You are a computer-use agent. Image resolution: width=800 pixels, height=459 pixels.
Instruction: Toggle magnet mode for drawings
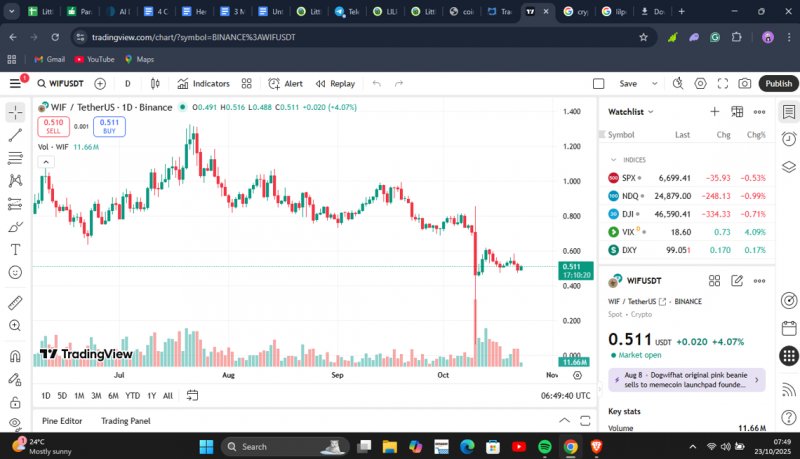[x=15, y=356]
